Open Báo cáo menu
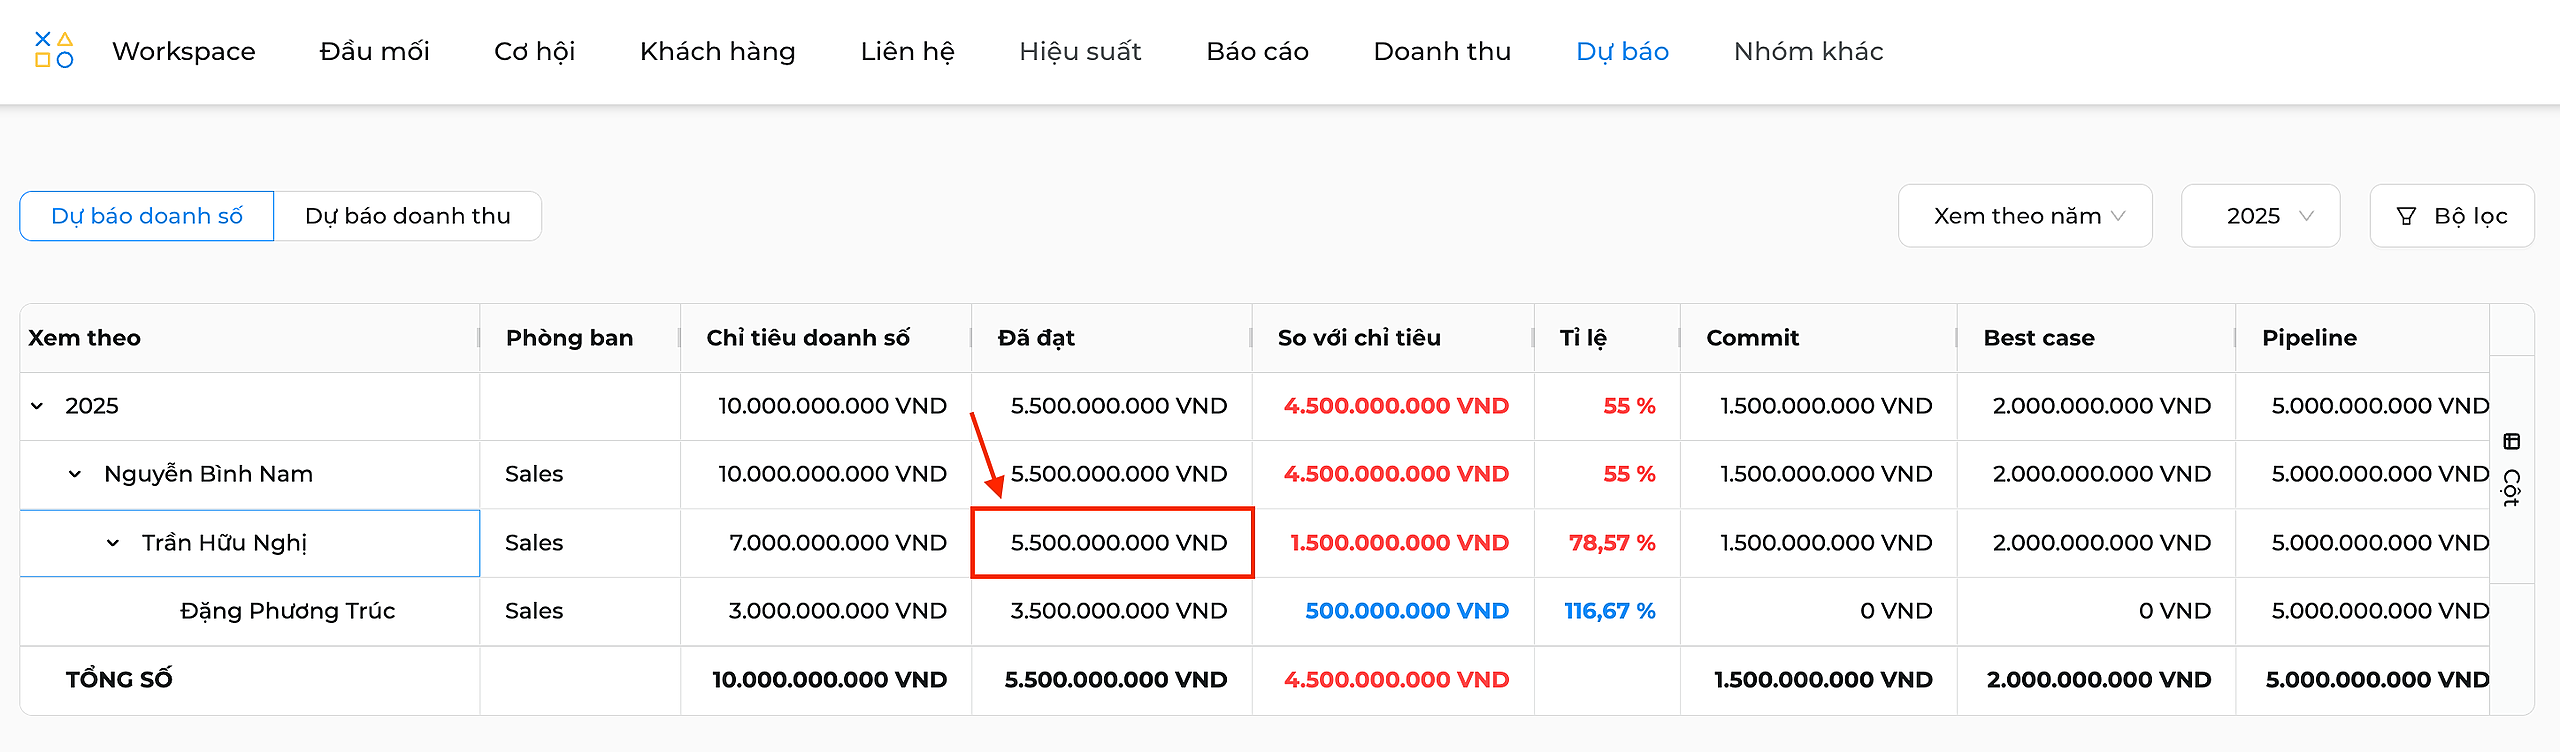 click(x=1257, y=51)
